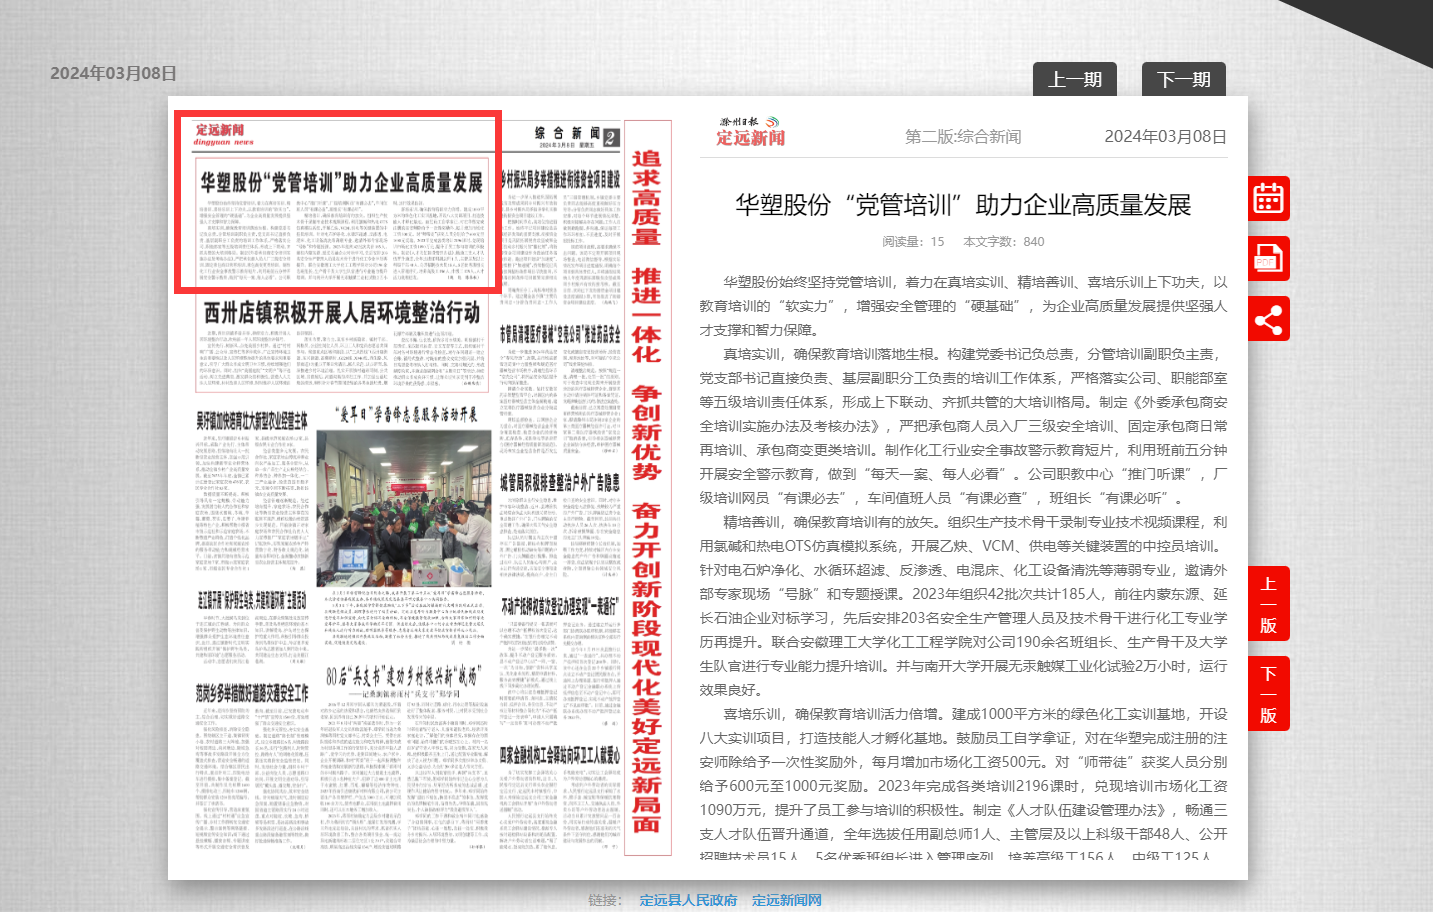Image resolution: width=1433 pixels, height=912 pixels.
Task: Click the red share icon
Action: tap(1268, 320)
